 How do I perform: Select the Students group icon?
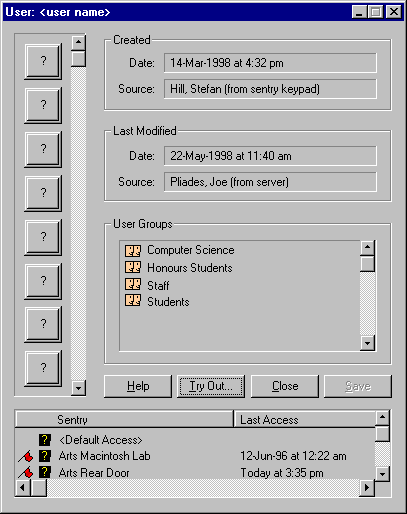pos(133,300)
